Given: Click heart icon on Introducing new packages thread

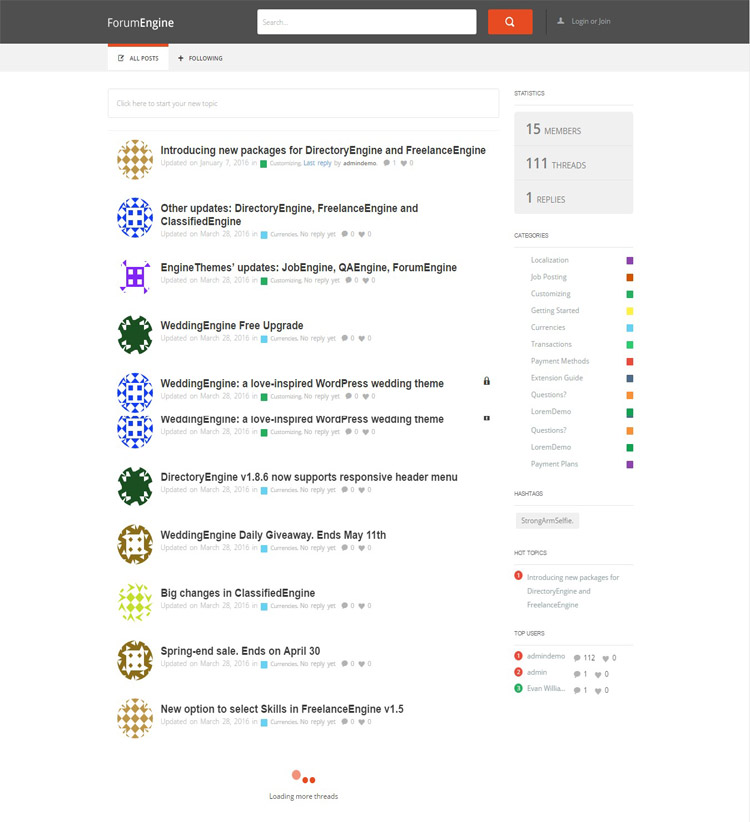Looking at the screenshot, I should pyautogui.click(x=404, y=163).
